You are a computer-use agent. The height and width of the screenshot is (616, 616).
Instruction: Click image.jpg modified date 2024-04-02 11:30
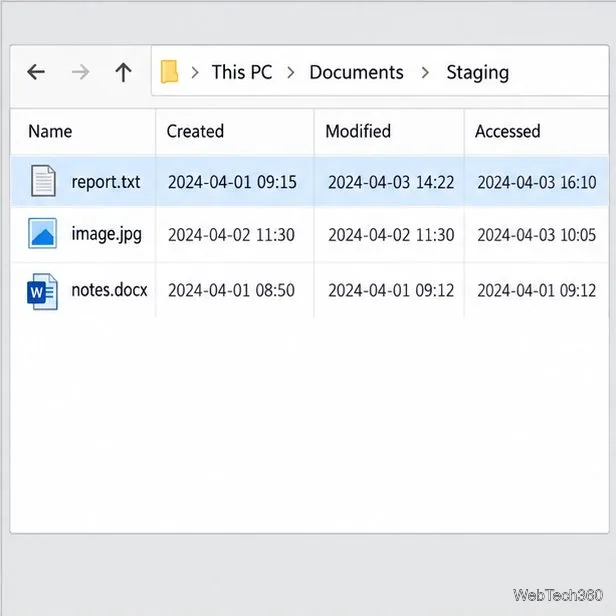[x=391, y=235]
